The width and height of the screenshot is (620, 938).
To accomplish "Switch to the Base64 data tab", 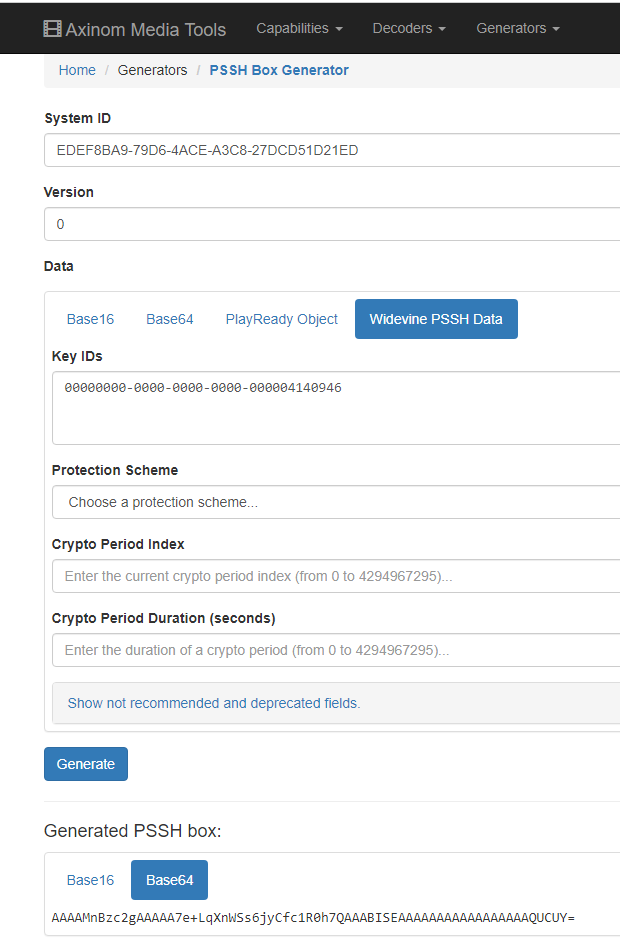I will click(169, 319).
